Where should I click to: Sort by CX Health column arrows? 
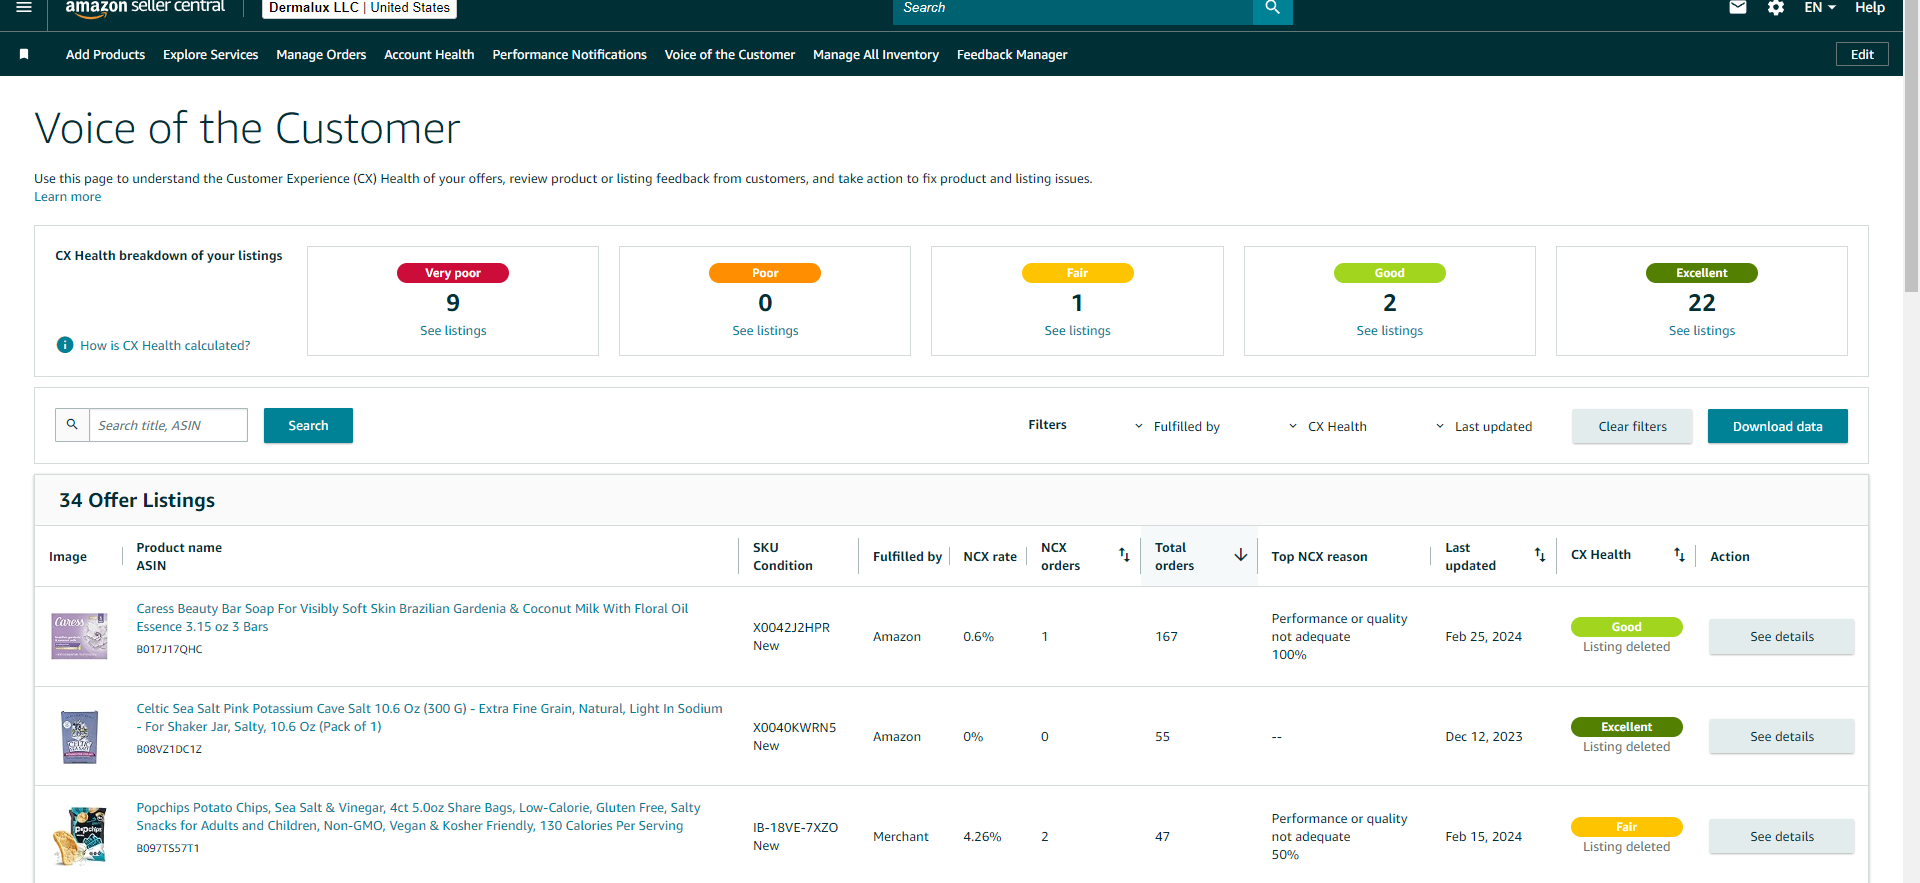(x=1680, y=555)
